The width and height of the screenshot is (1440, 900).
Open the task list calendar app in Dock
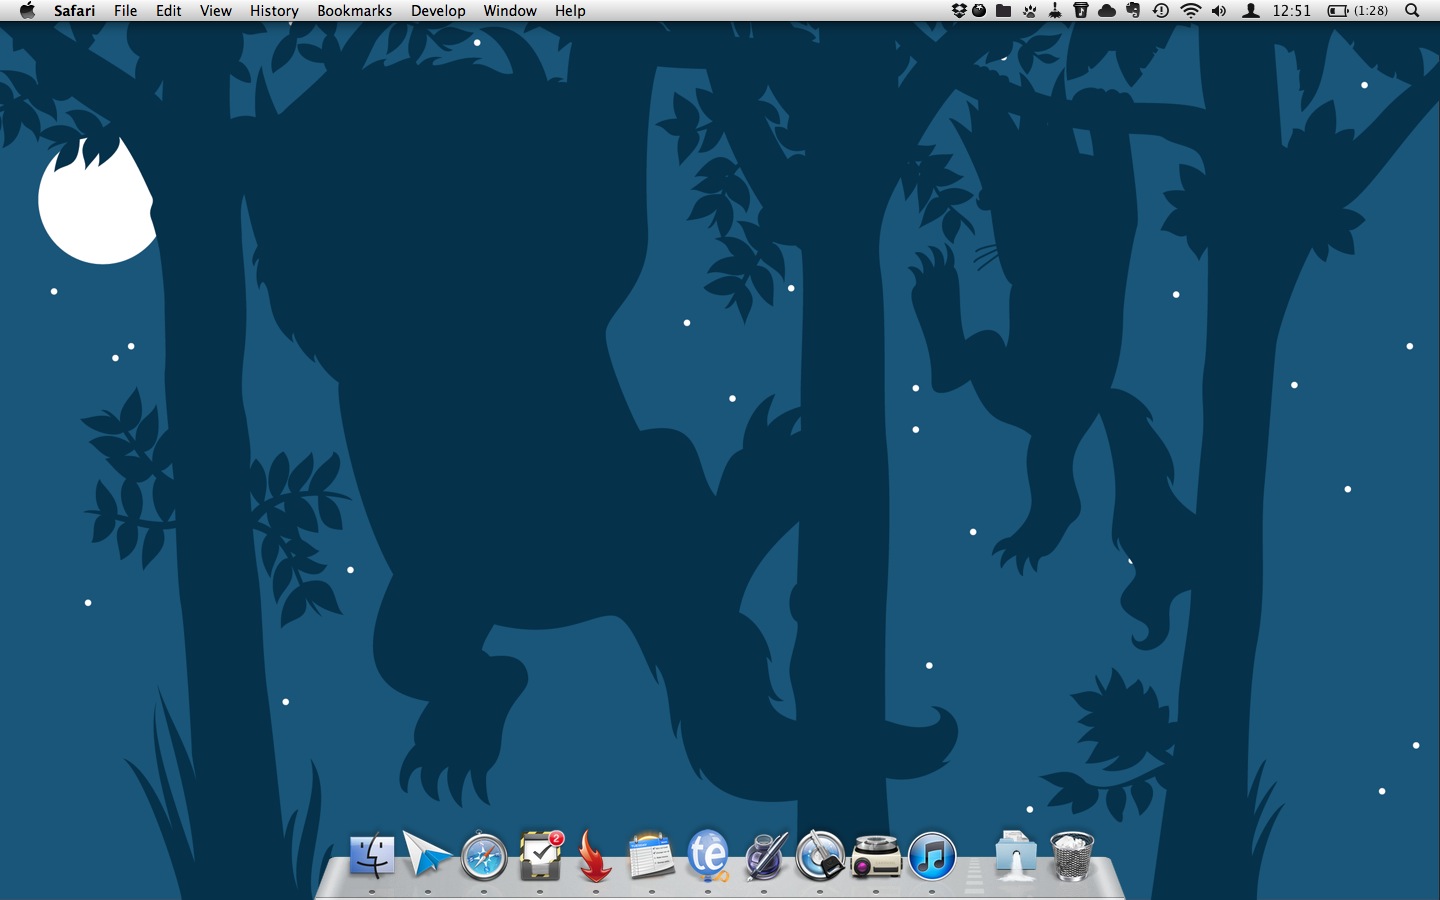point(651,856)
